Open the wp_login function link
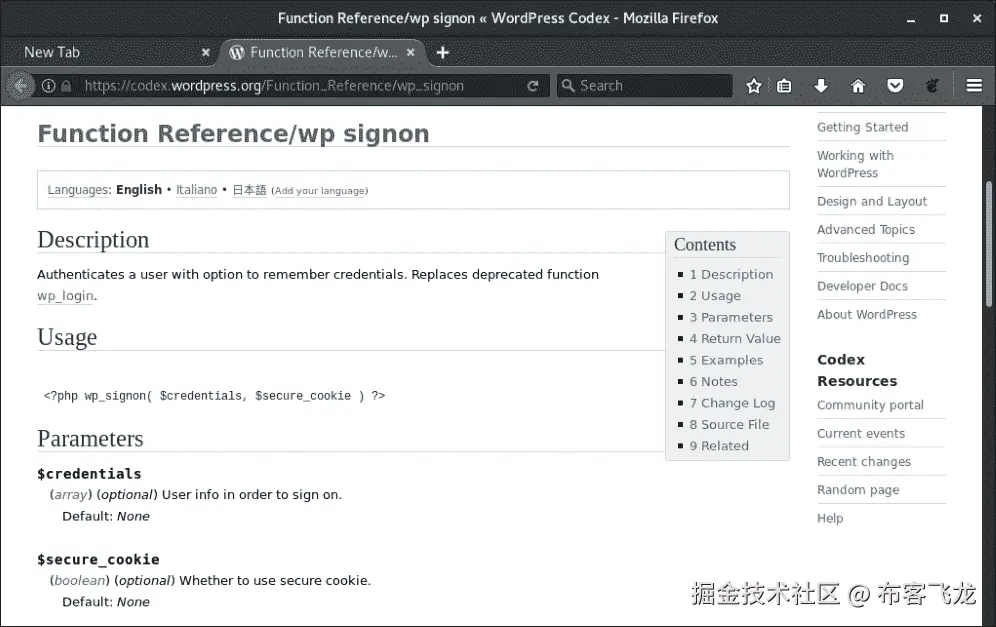This screenshot has height=627, width=996. pos(65,296)
